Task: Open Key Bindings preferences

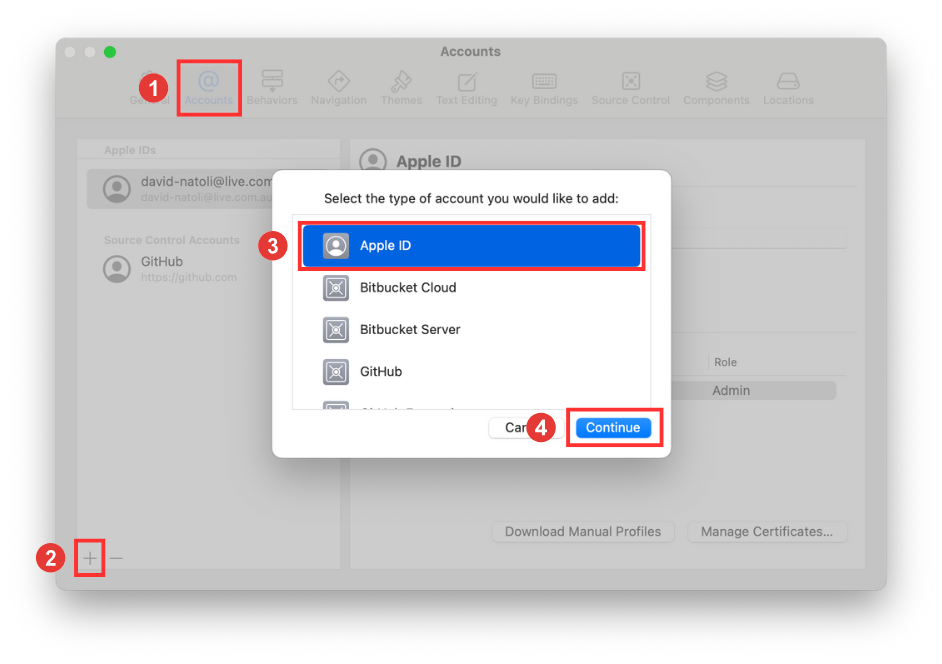Action: click(544, 87)
